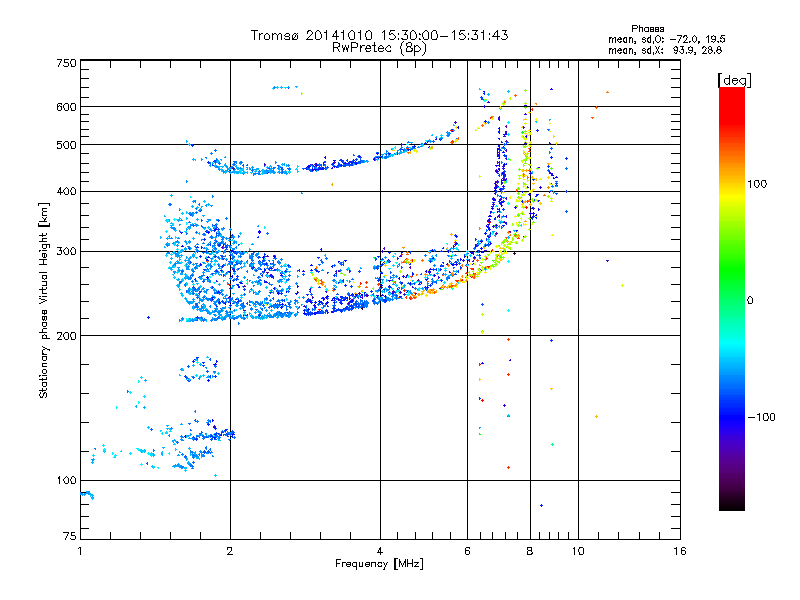Click the x-axis label '6'
Screen dimensions: 800x600
[x=467, y=551]
